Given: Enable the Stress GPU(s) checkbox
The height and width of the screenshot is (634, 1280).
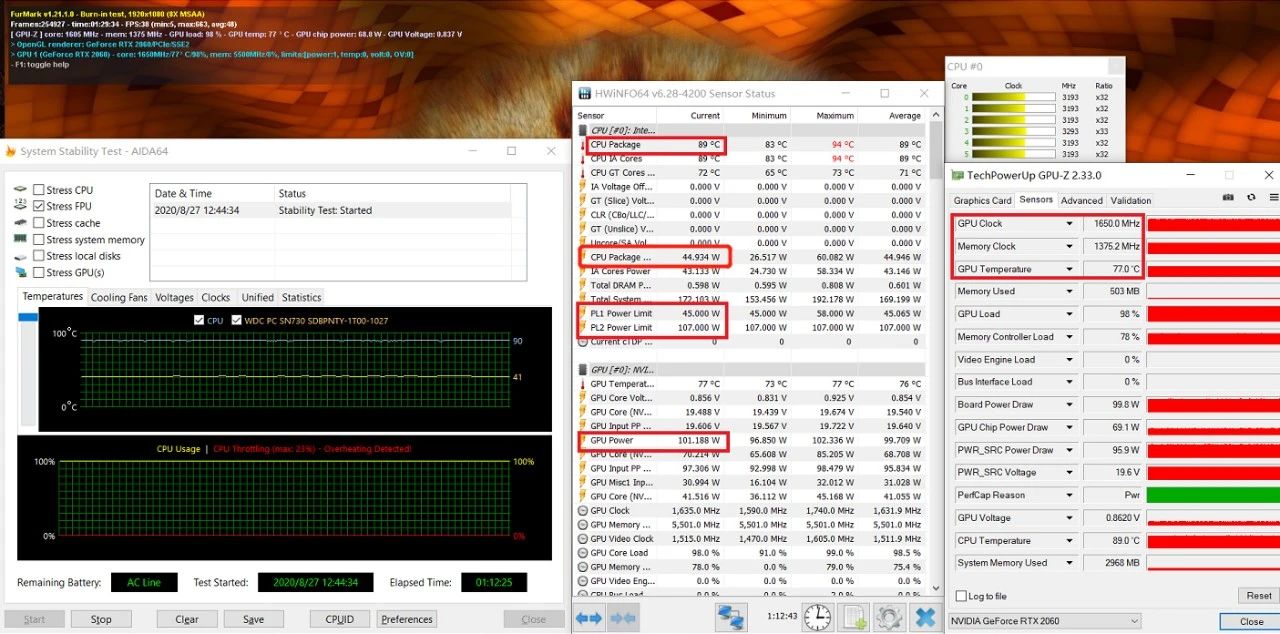Looking at the screenshot, I should (38, 272).
